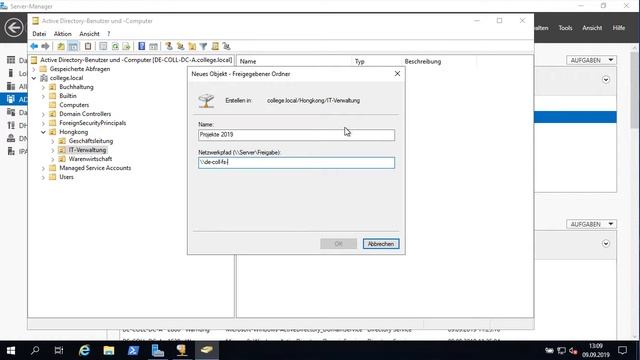Click the Export list icon in the toolbar
The height and width of the screenshot is (360, 640).
pyautogui.click(x=127, y=47)
